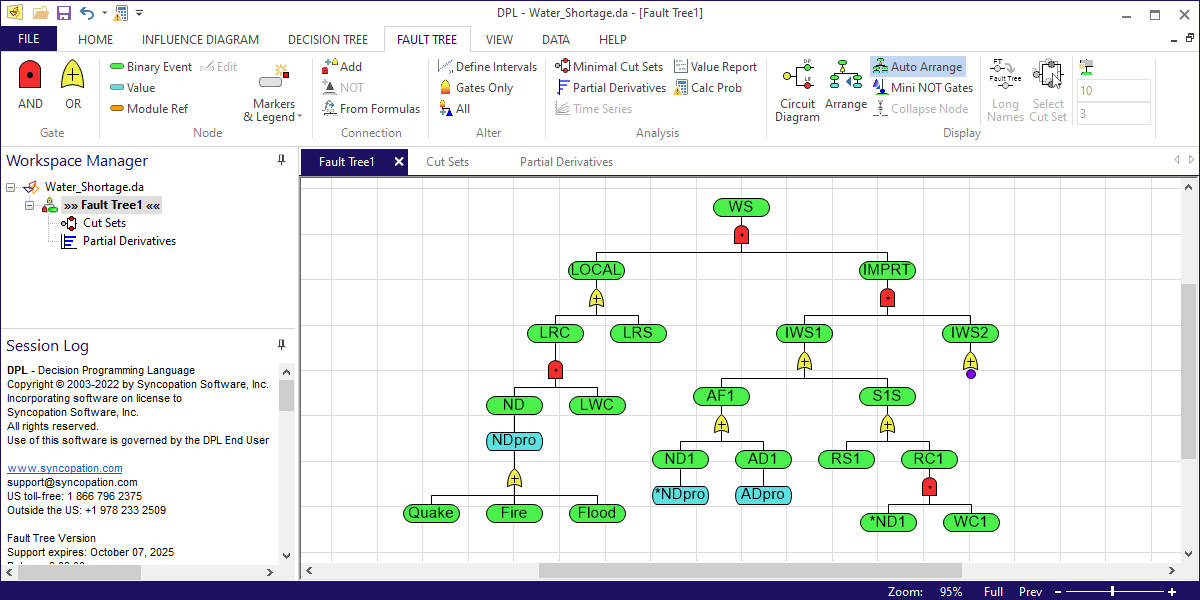1200x600 pixels.
Task: Run Calc Prob on the fault tree
Action: click(711, 87)
